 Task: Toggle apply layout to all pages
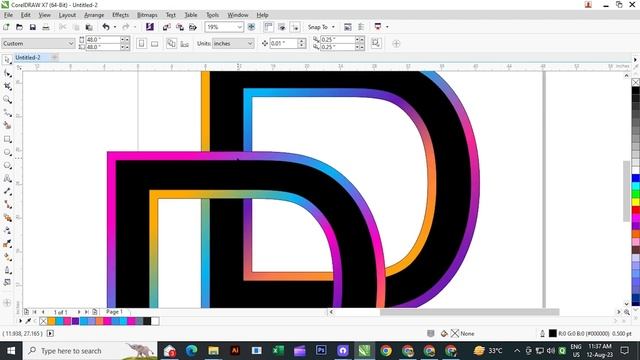click(171, 43)
